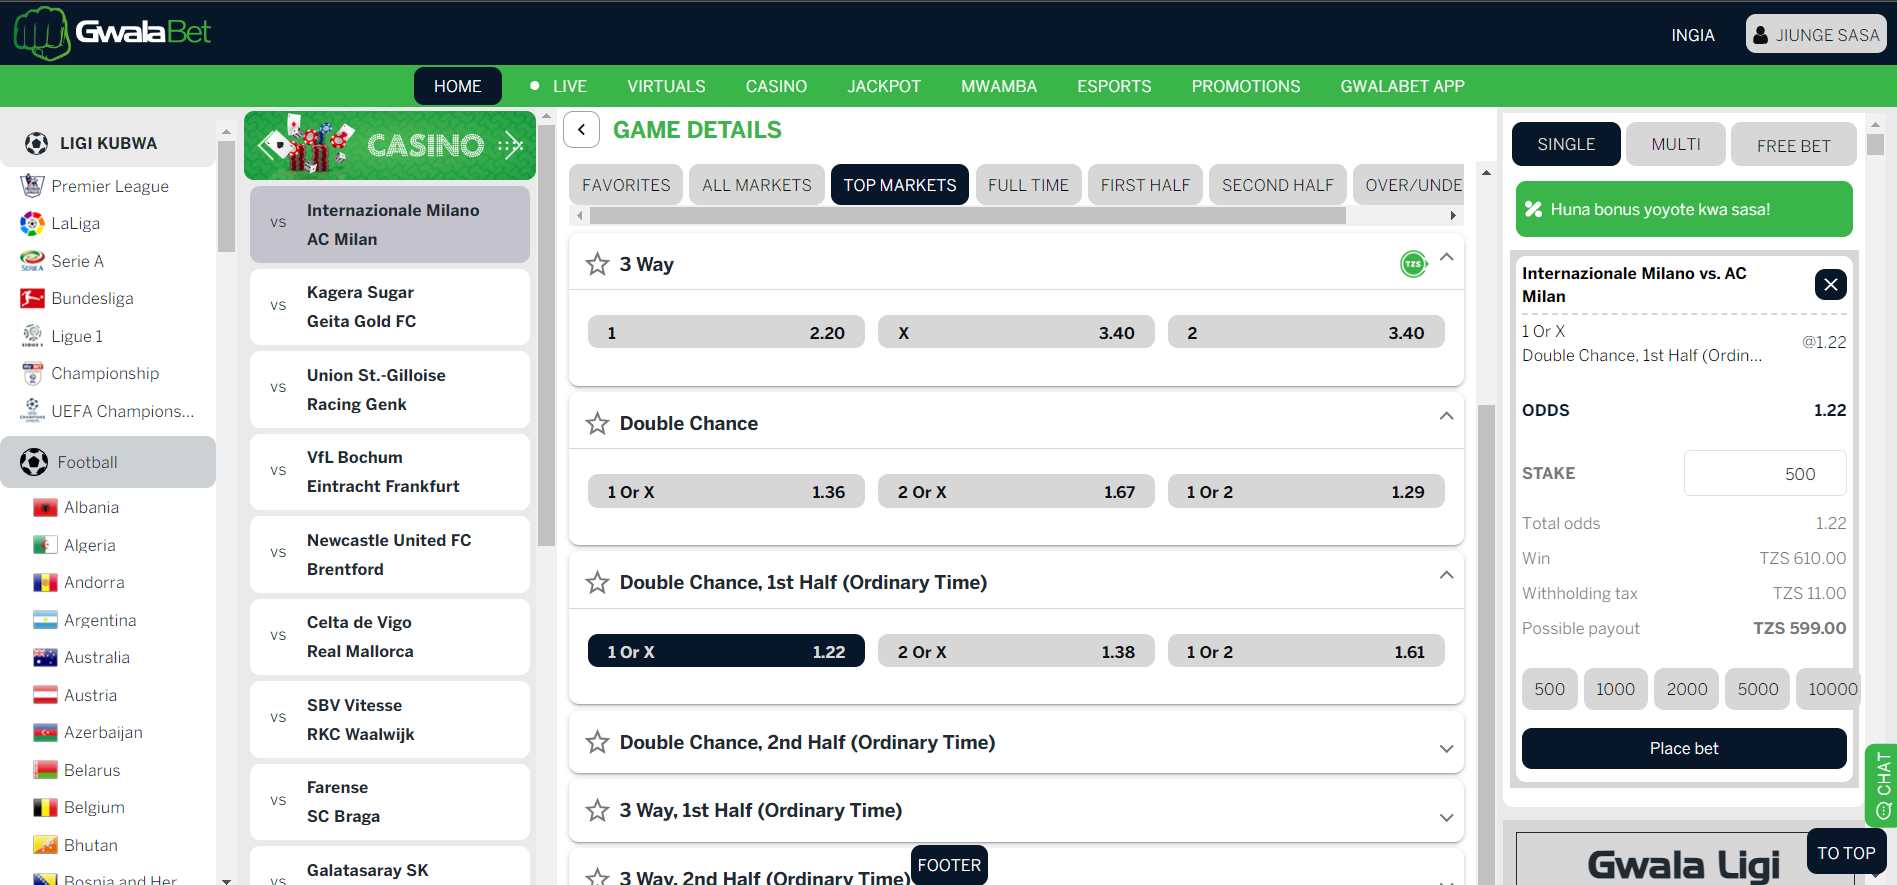Open Newcastle United FC vs Brentford match
1897x885 pixels.
[390, 554]
